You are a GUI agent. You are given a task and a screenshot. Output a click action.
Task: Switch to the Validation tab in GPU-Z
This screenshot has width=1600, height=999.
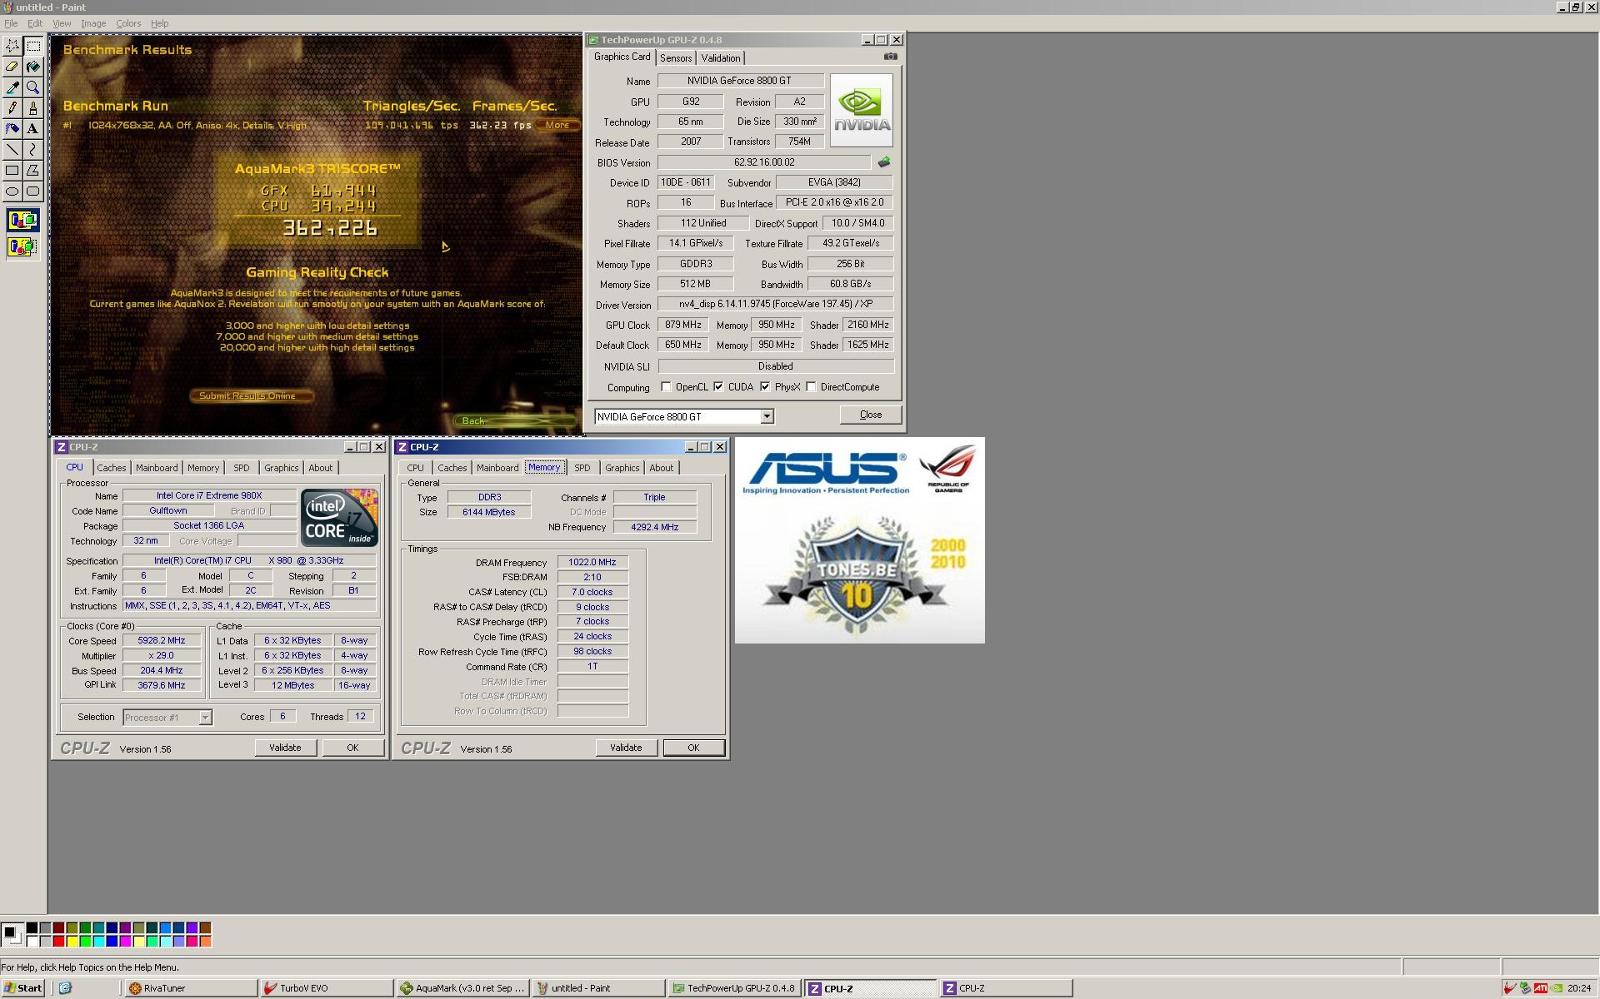(721, 58)
